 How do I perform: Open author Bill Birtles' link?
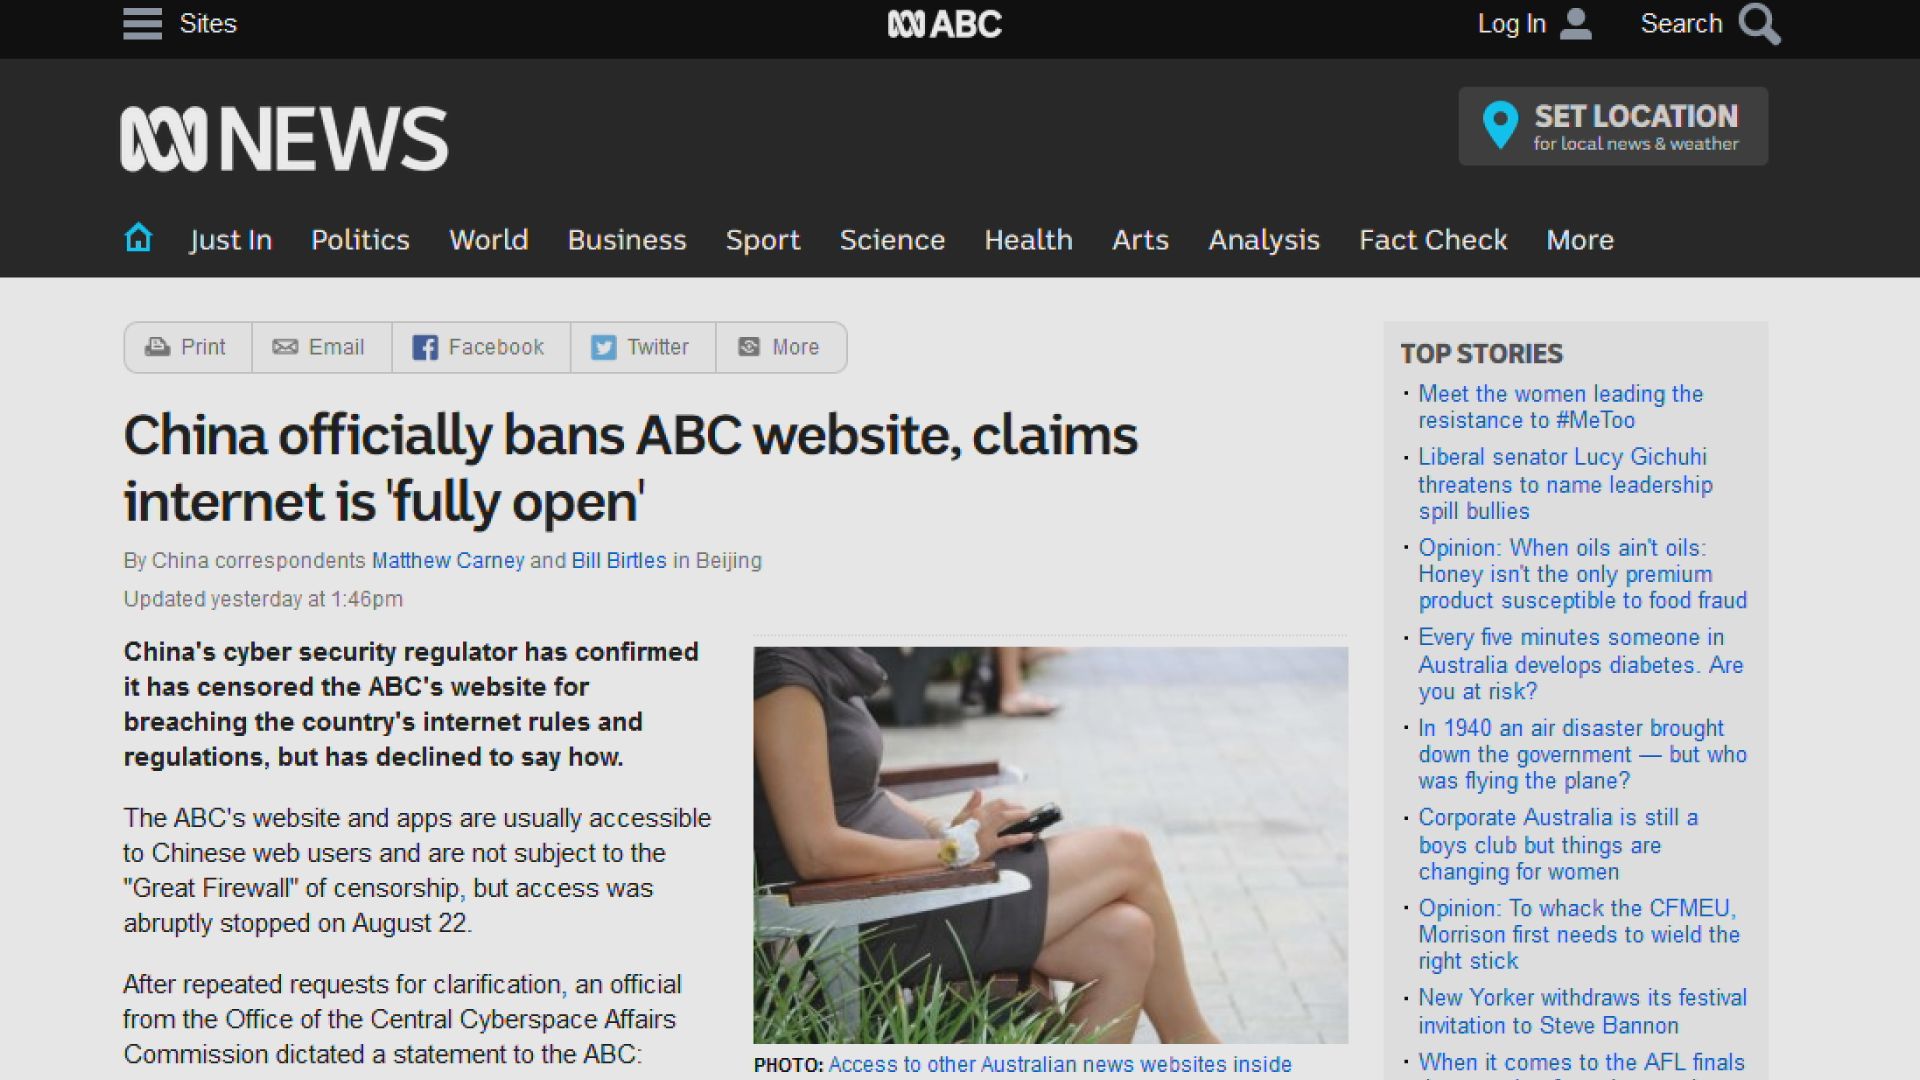tap(619, 561)
